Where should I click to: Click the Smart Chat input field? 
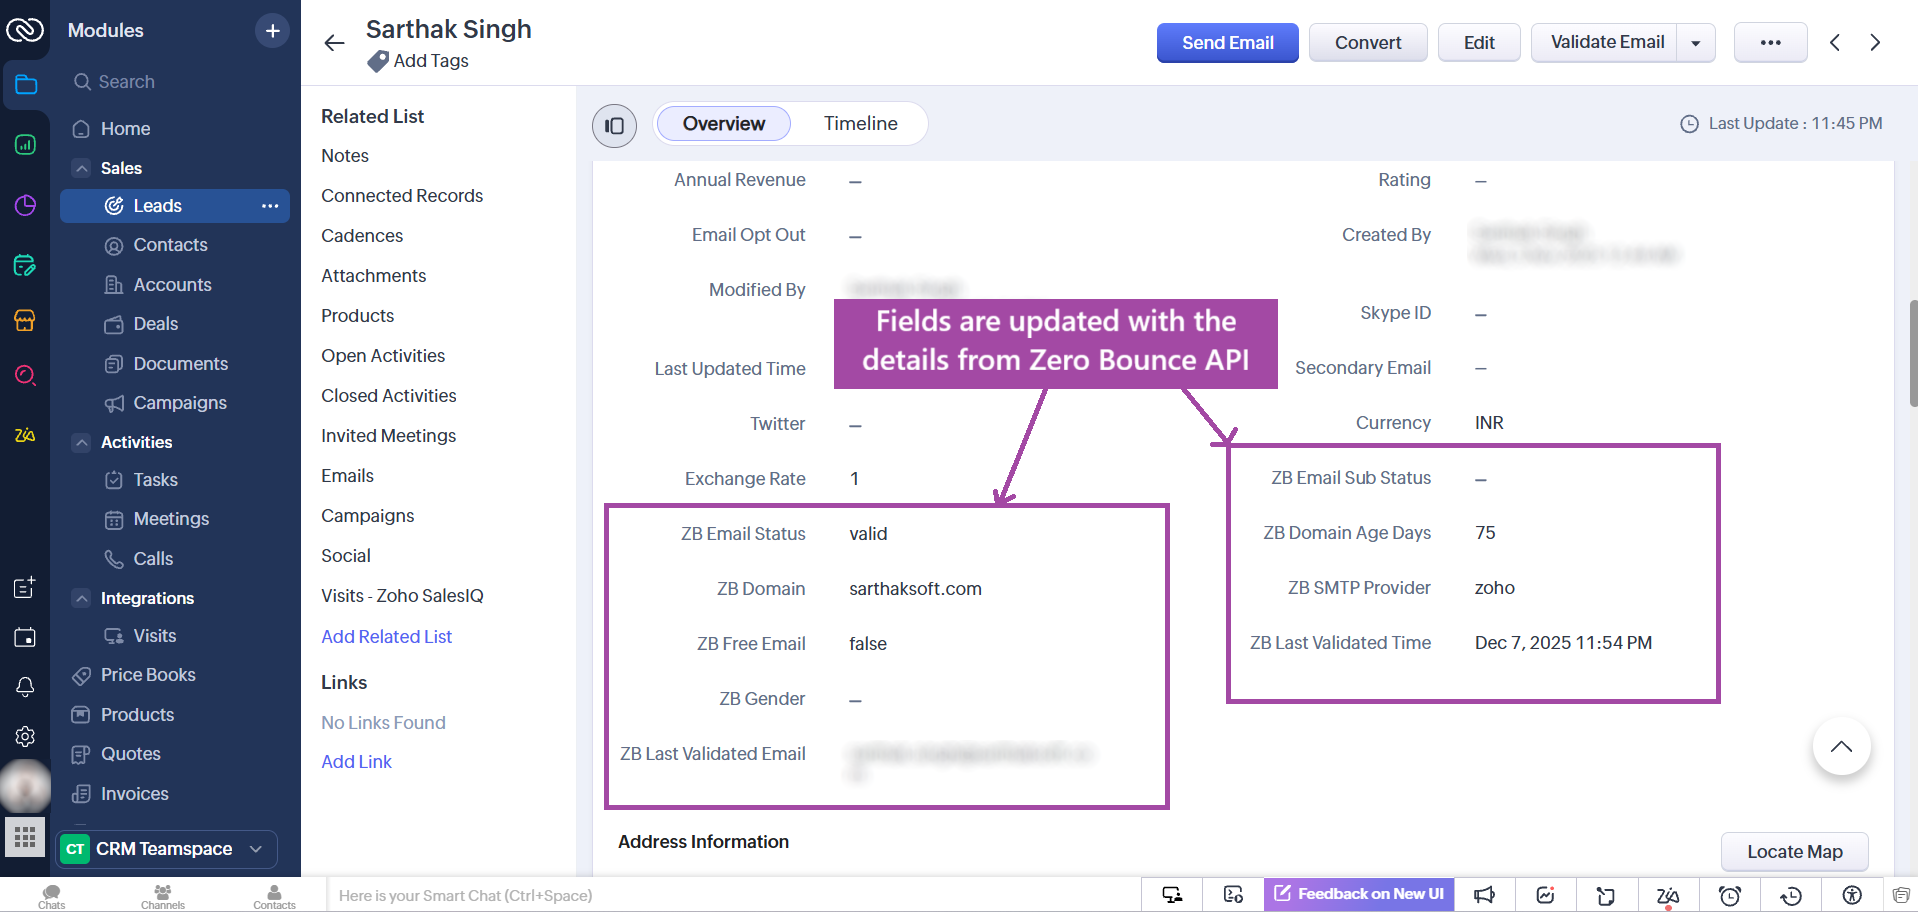click(x=700, y=895)
